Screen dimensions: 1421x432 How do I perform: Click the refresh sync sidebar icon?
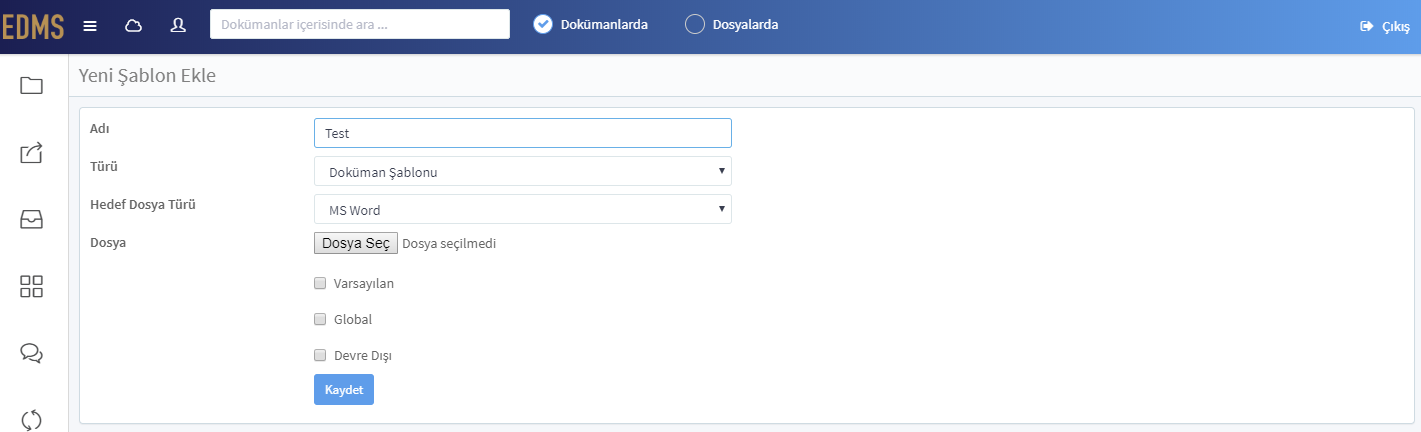point(31,419)
